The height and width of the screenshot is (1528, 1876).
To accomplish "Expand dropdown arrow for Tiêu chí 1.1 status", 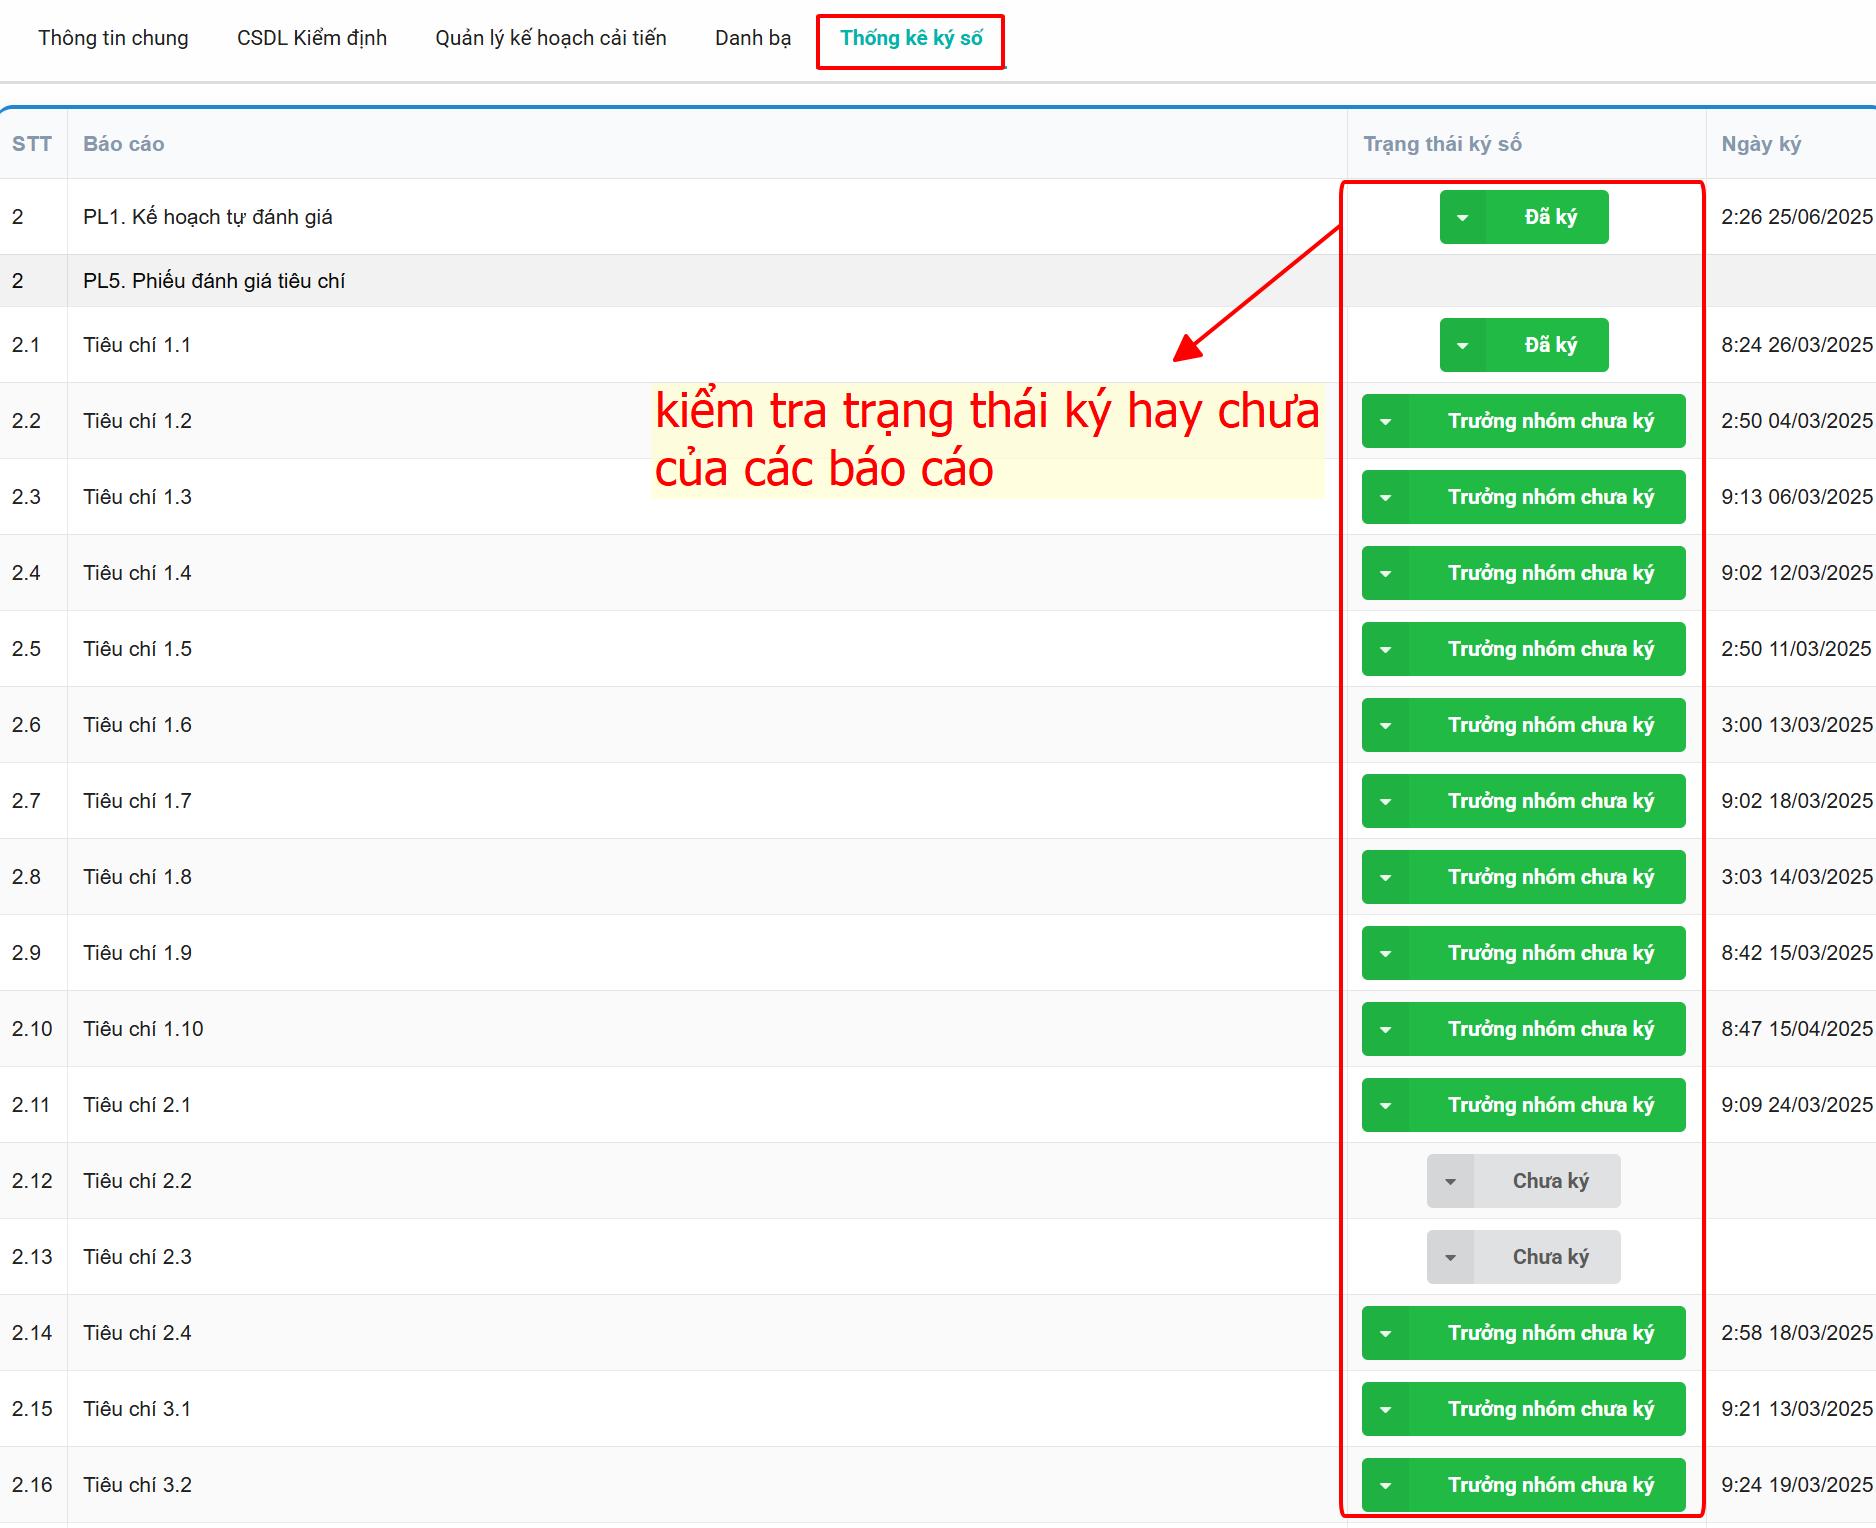I will (x=1462, y=345).
